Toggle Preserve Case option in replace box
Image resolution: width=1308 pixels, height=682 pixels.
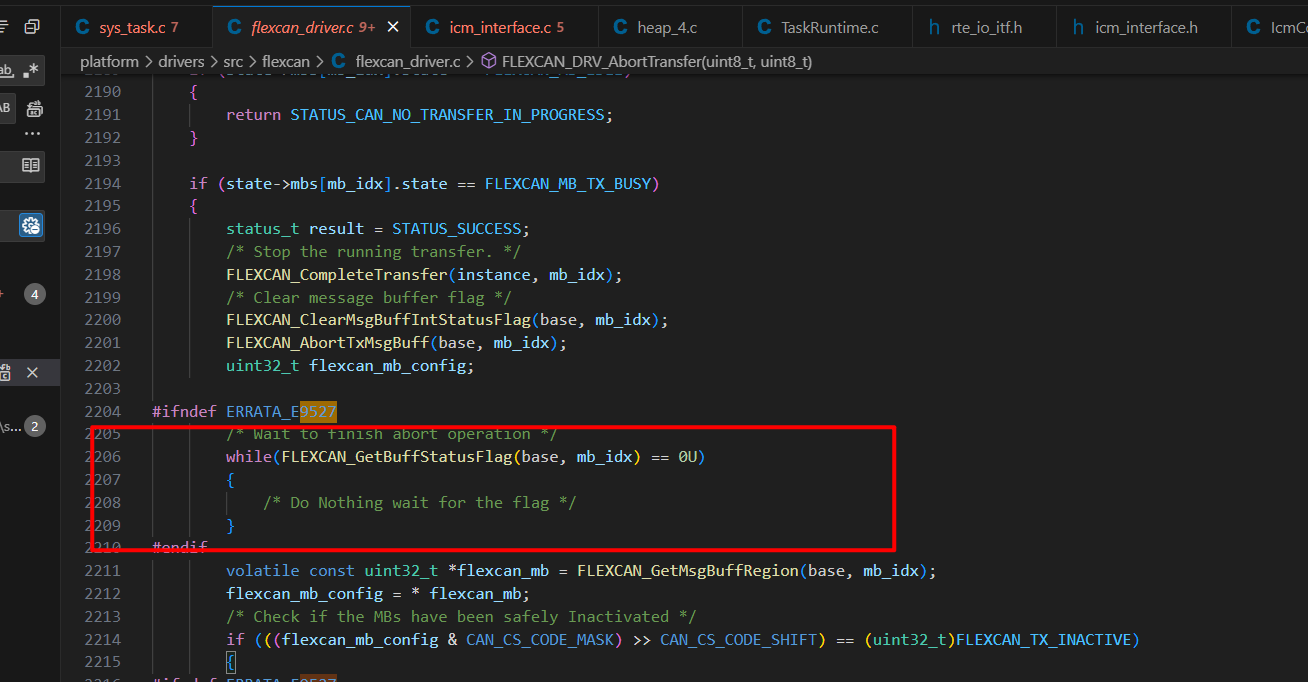coord(5,107)
